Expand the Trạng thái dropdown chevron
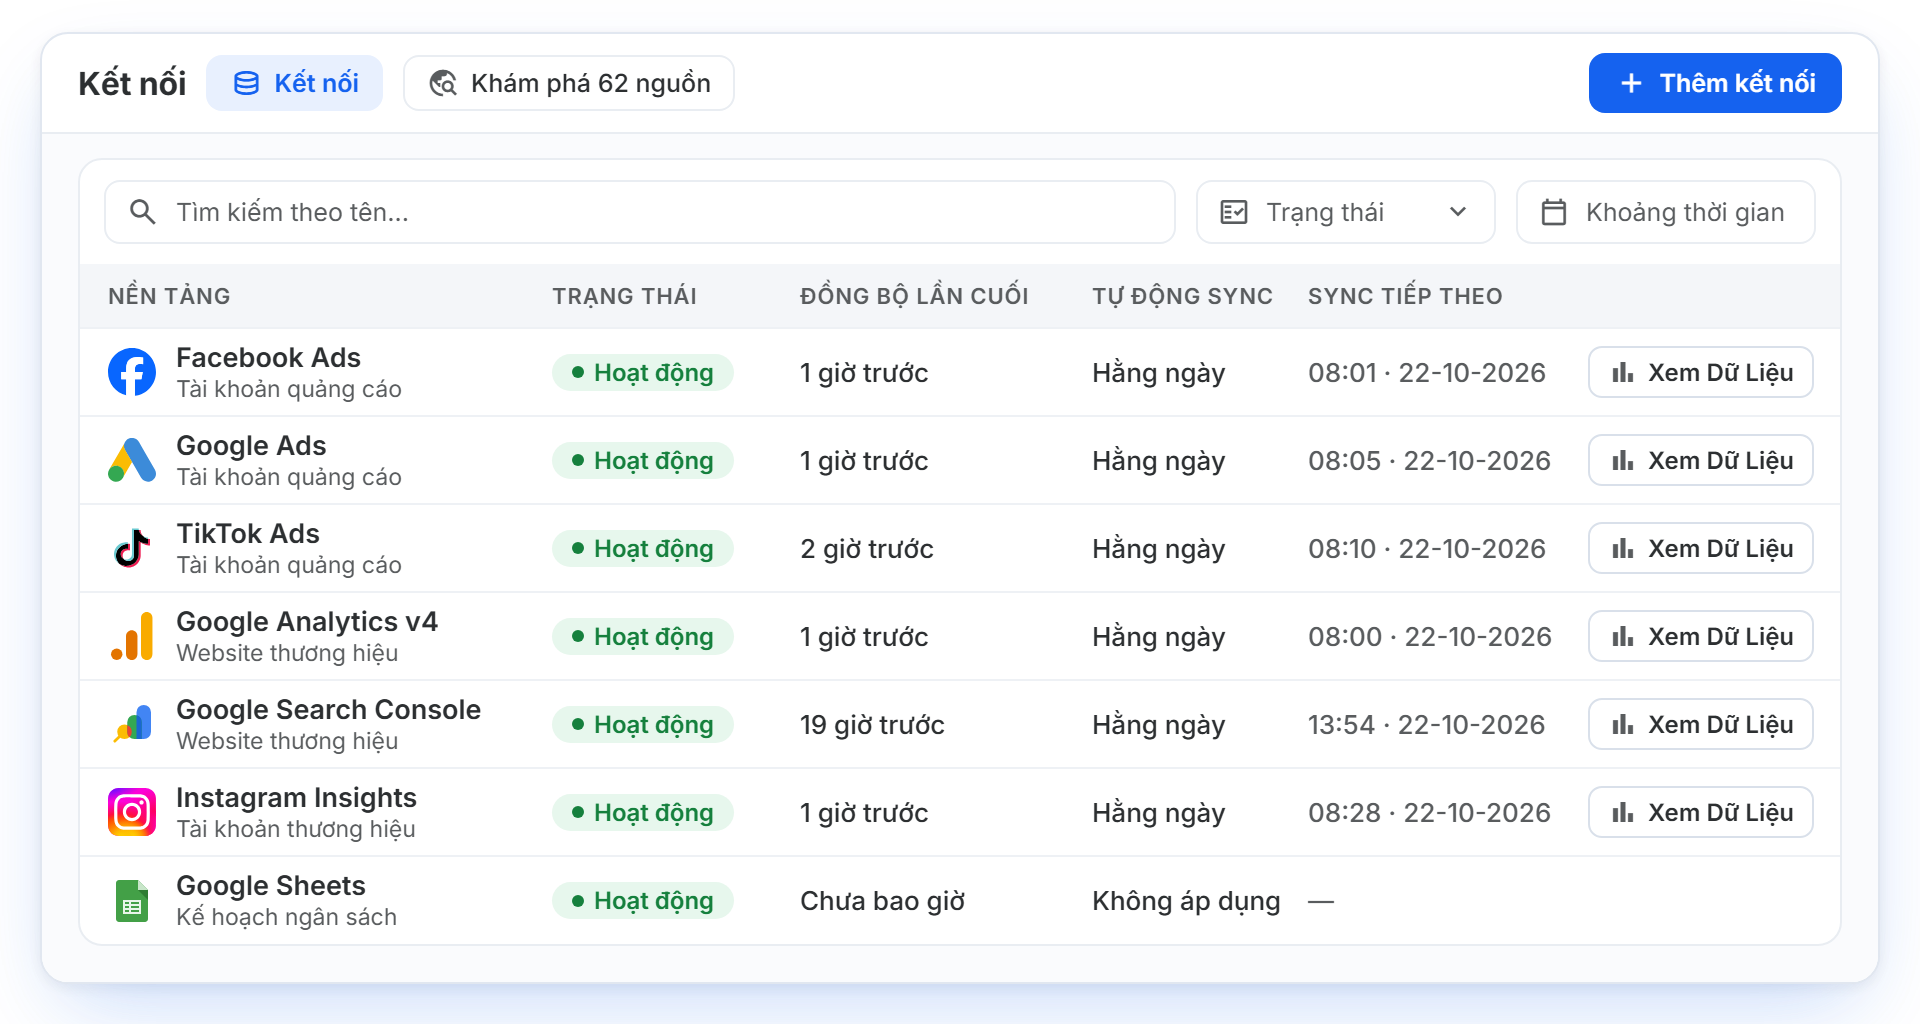Viewport: 1920px width, 1024px height. tap(1458, 212)
